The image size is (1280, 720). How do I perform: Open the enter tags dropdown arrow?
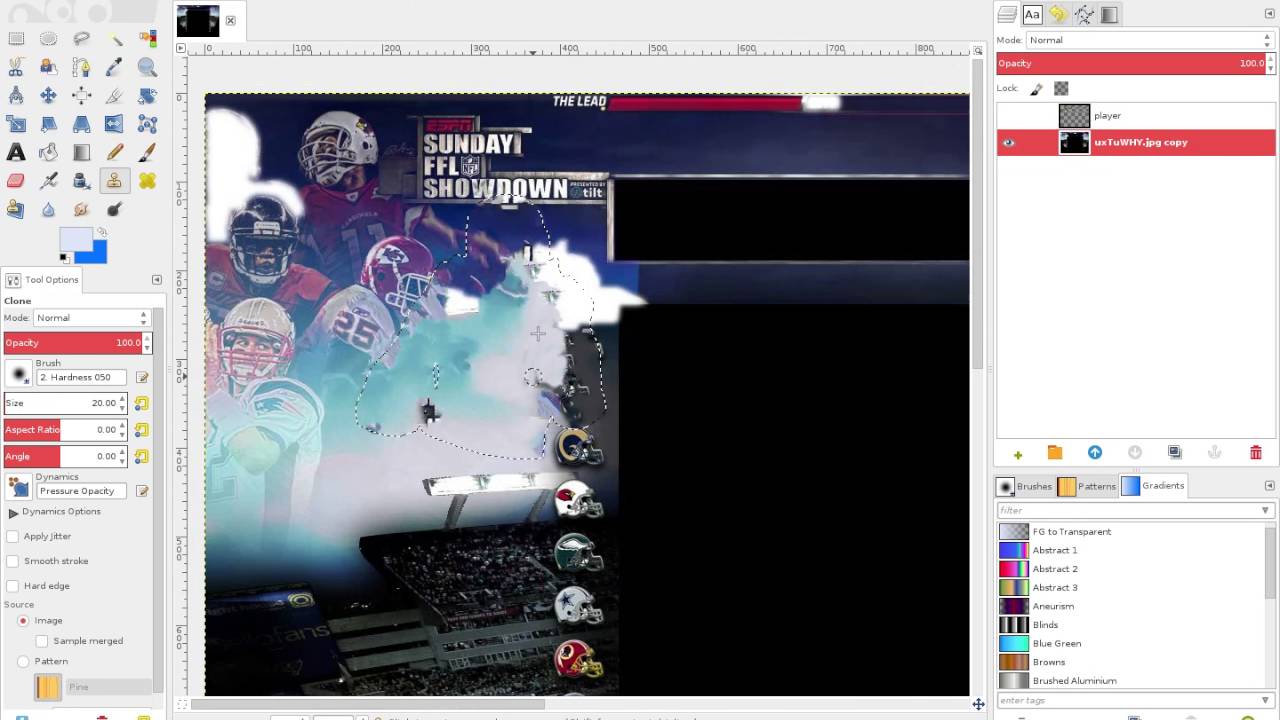[1265, 700]
